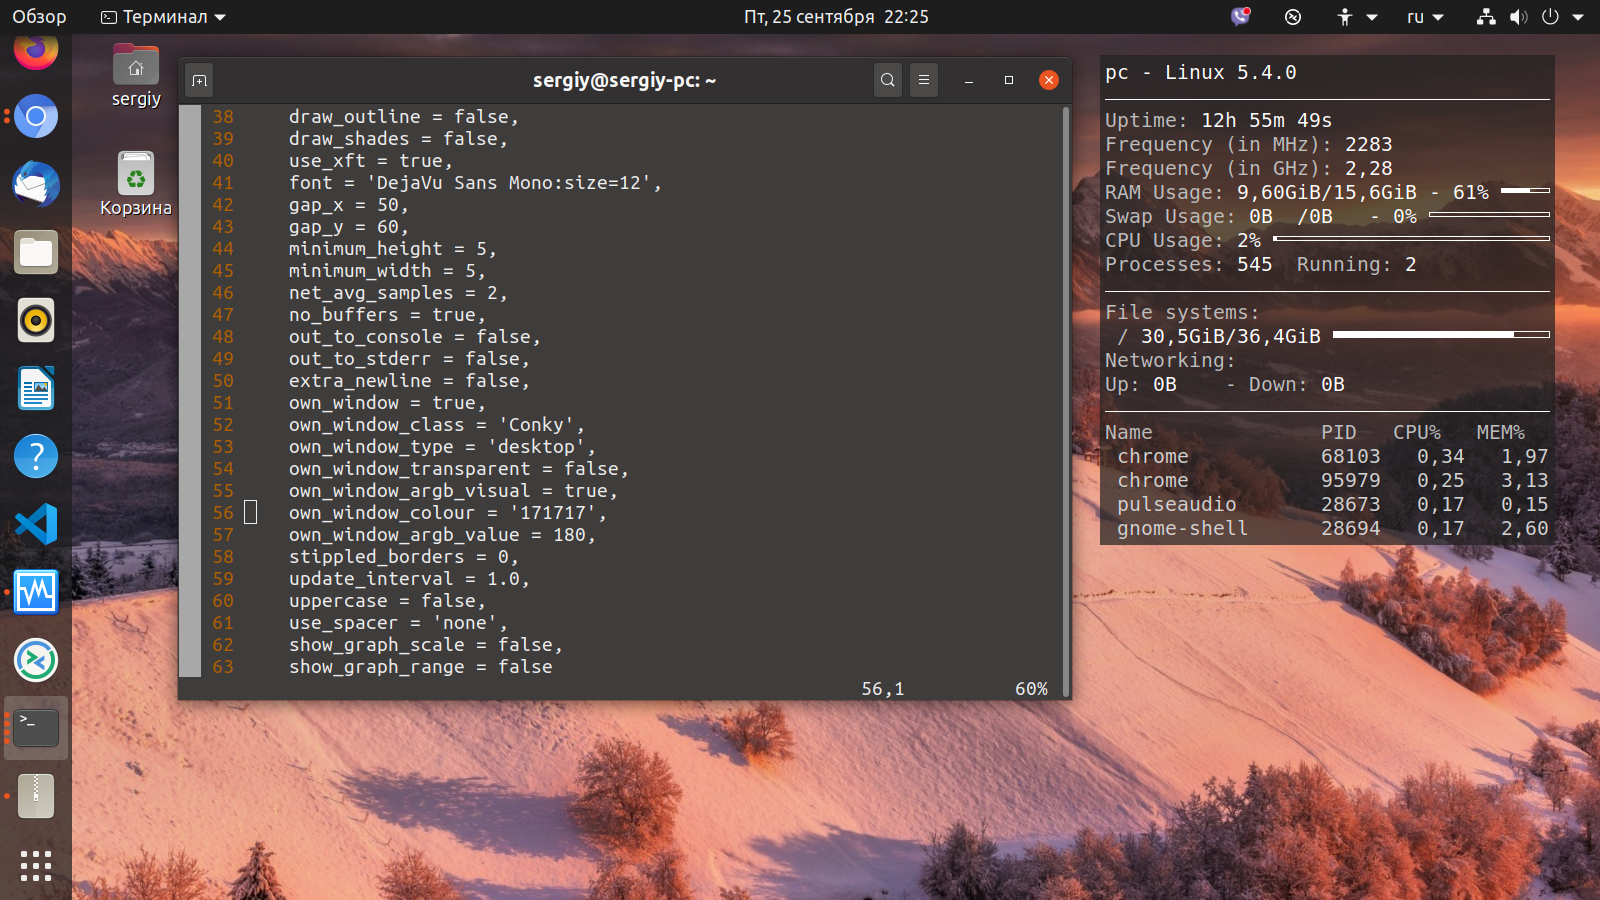Open the date and time calendar

coord(836,17)
